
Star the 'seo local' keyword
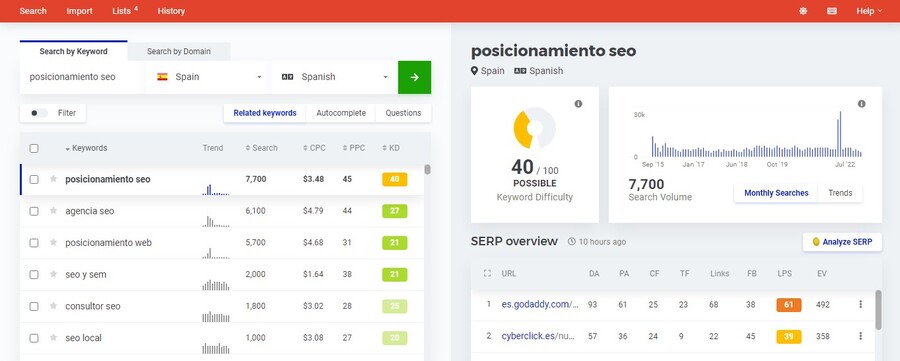coord(53,337)
